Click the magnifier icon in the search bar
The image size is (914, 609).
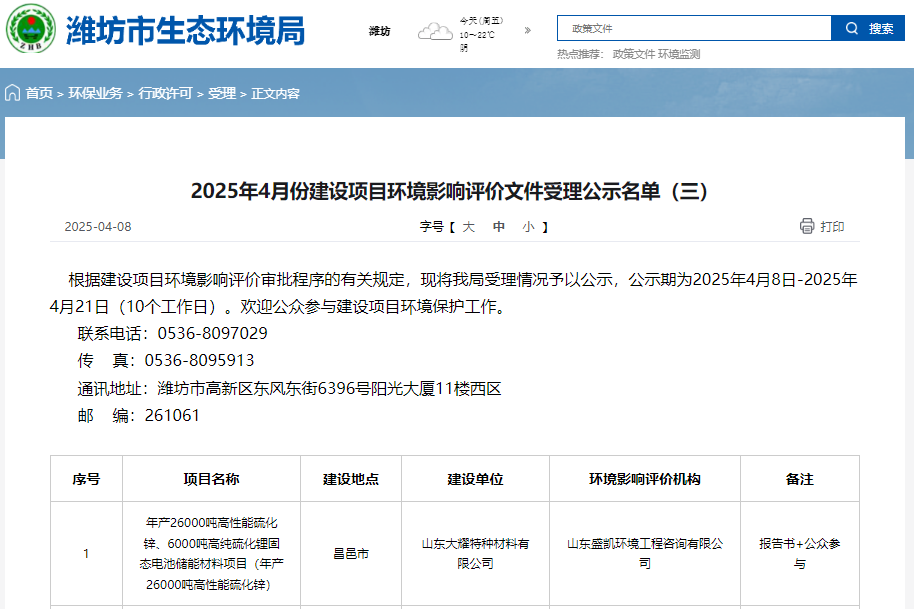[x=852, y=28]
